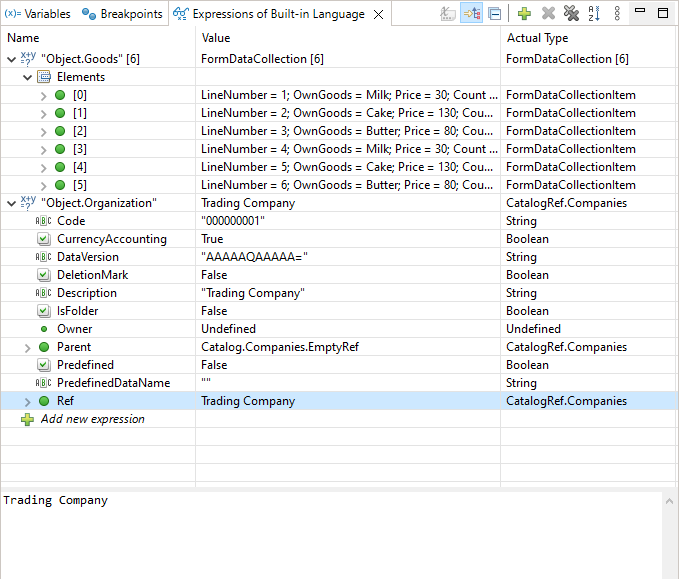This screenshot has height=579, width=679.
Task: Click the single-X Remove selected expression icon
Action: 548,14
